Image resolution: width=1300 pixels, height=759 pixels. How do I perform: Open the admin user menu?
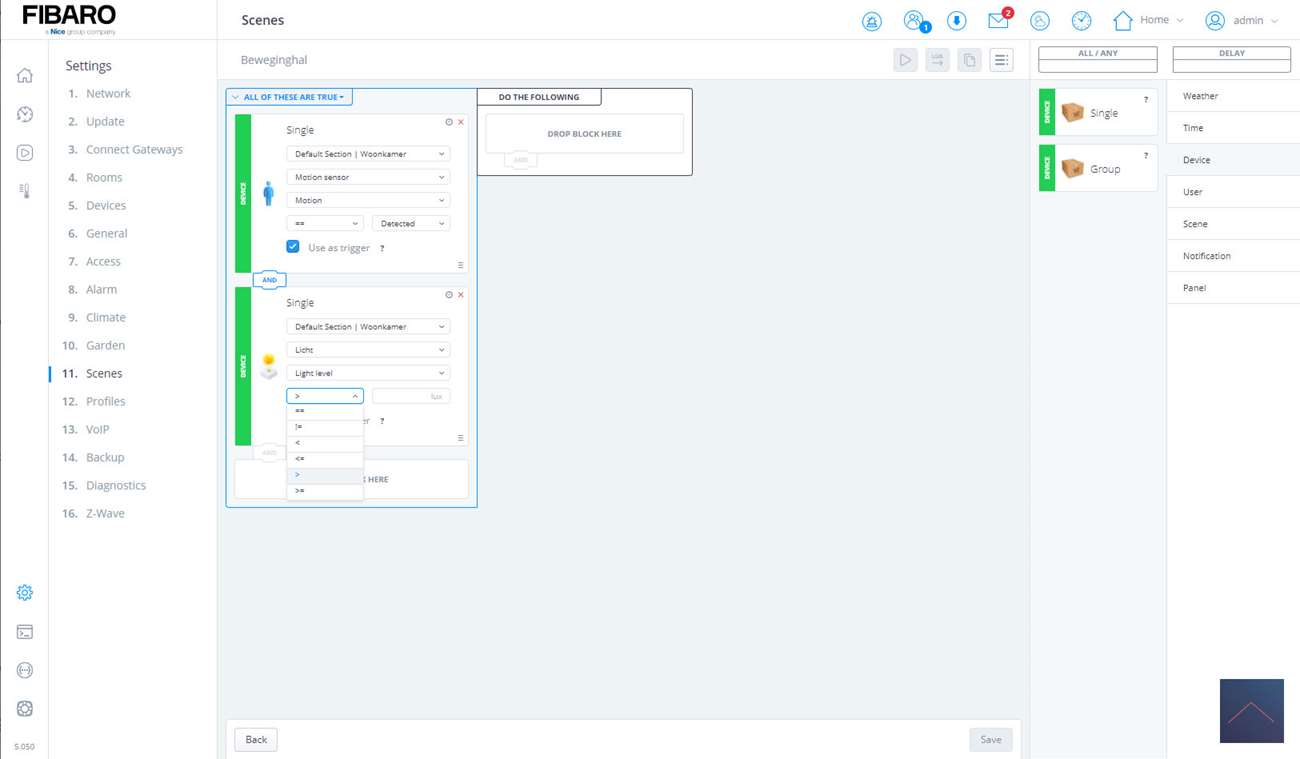[x=1241, y=20]
